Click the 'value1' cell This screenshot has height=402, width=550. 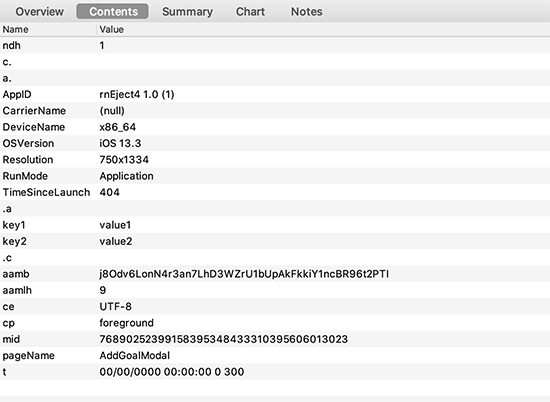tap(115, 225)
